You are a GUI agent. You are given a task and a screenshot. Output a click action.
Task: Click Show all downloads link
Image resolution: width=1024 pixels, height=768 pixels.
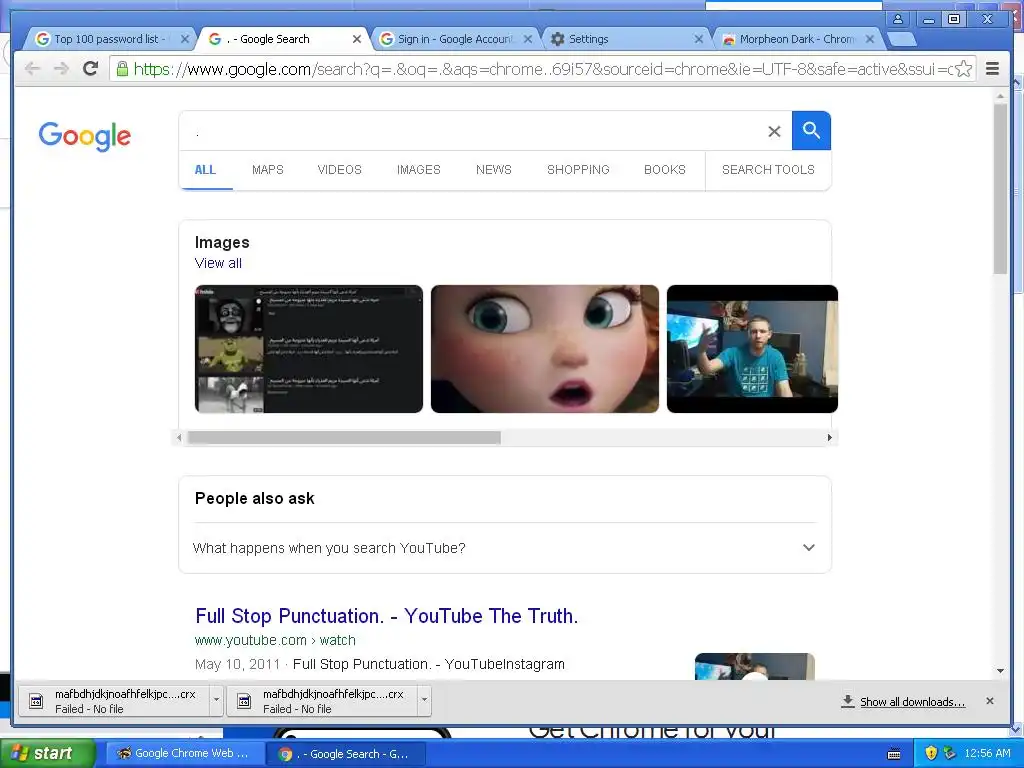click(912, 702)
